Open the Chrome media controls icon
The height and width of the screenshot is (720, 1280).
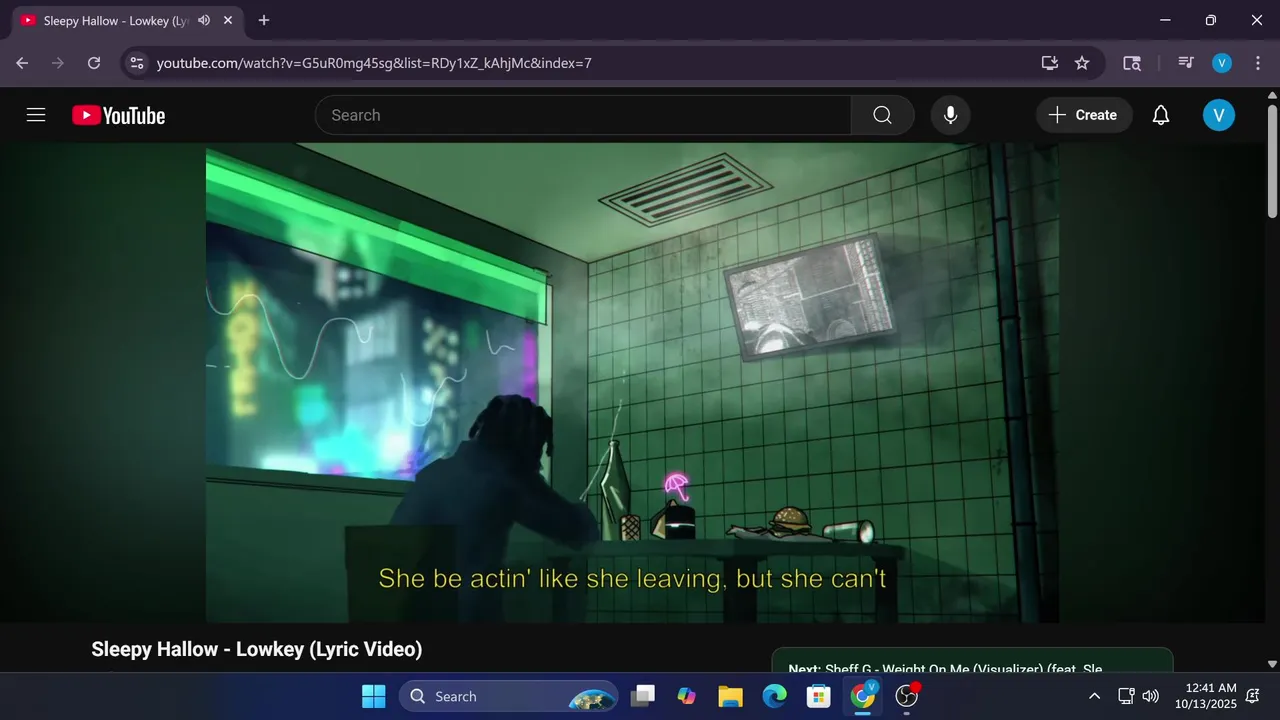click(x=1186, y=63)
